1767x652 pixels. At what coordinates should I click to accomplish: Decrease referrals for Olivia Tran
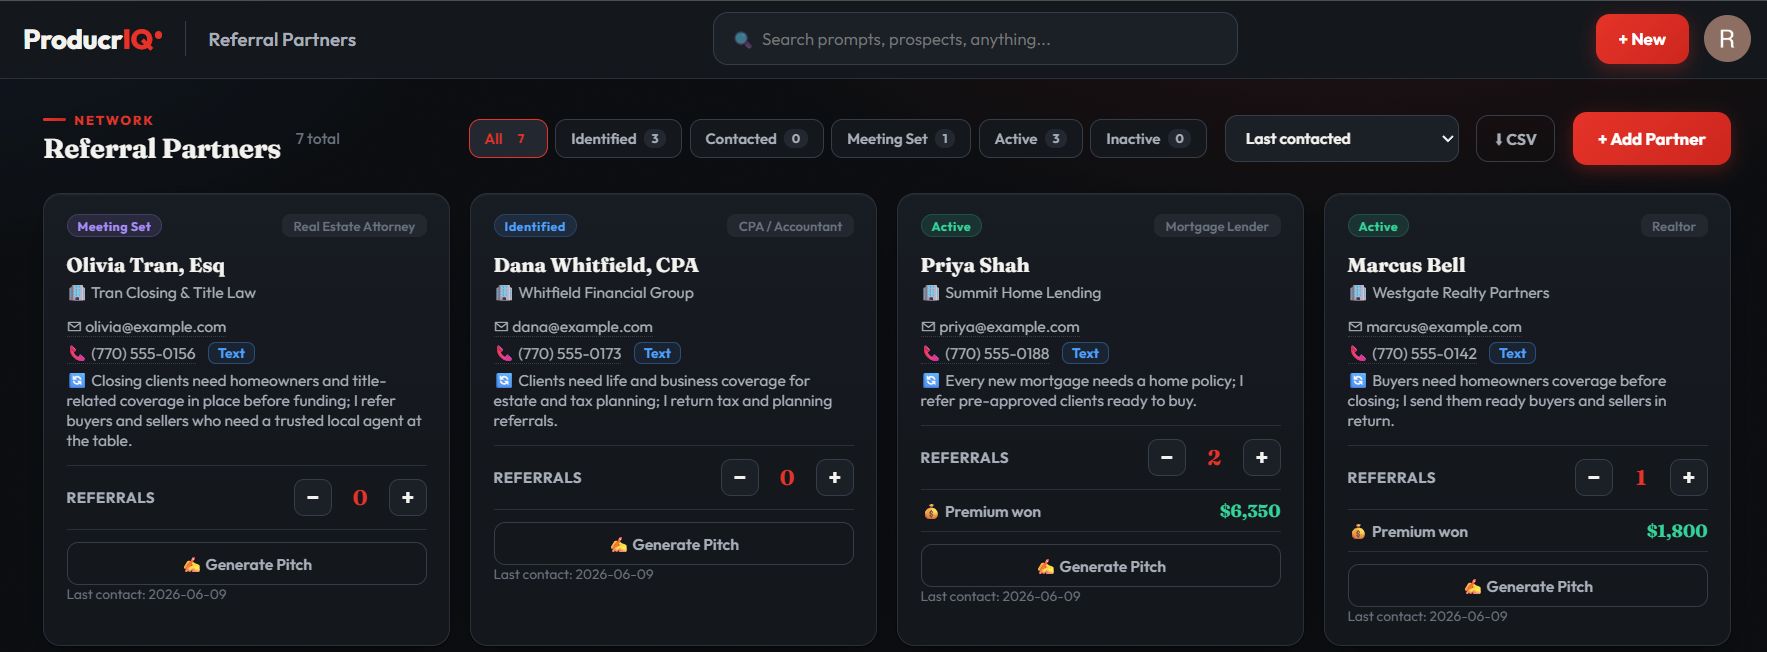click(313, 497)
